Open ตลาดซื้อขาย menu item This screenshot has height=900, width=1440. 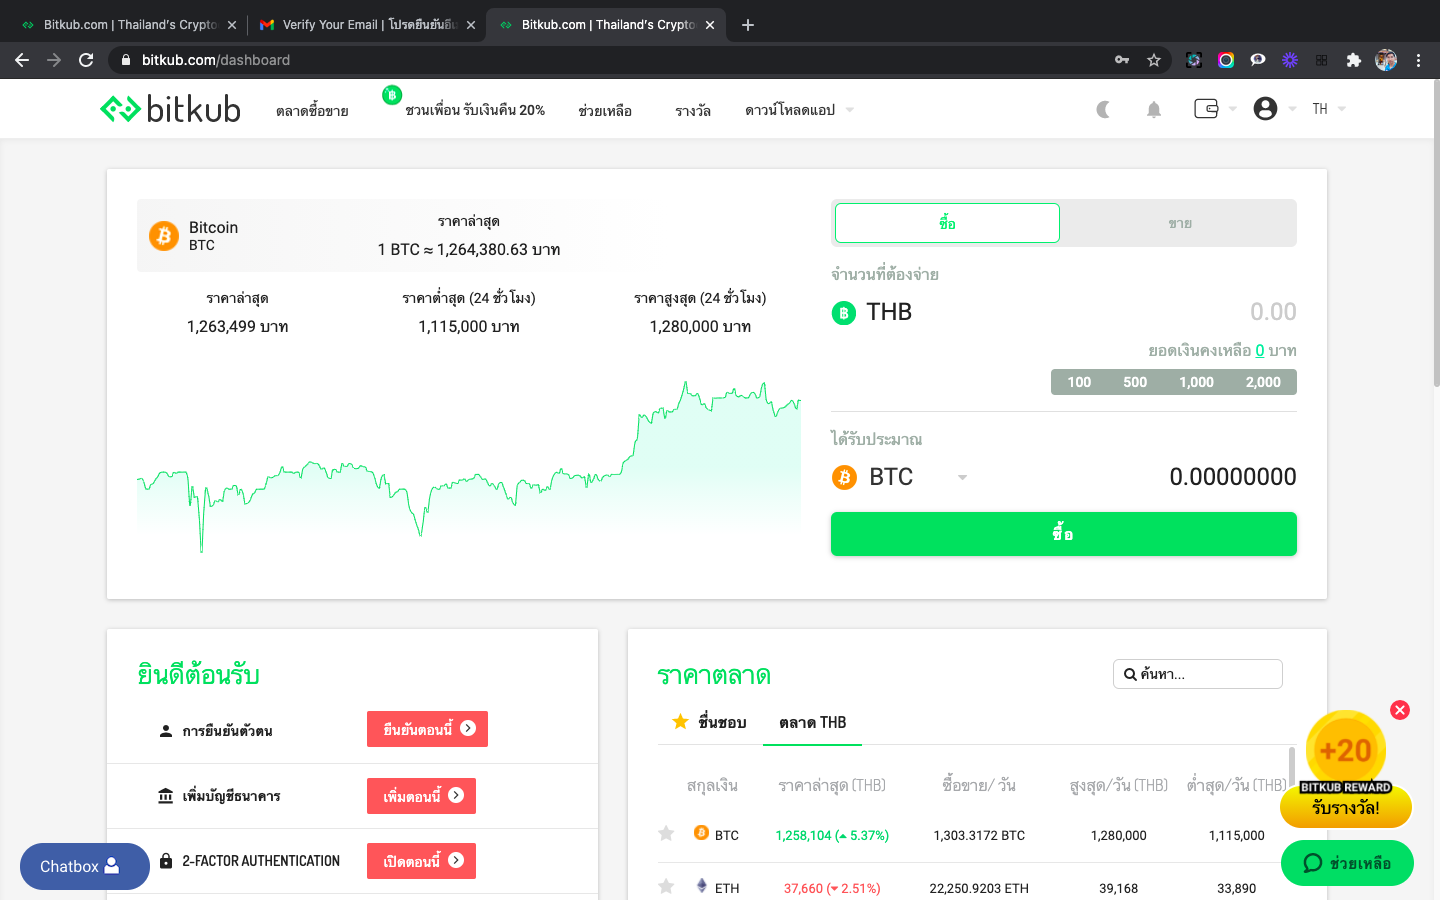(x=312, y=111)
